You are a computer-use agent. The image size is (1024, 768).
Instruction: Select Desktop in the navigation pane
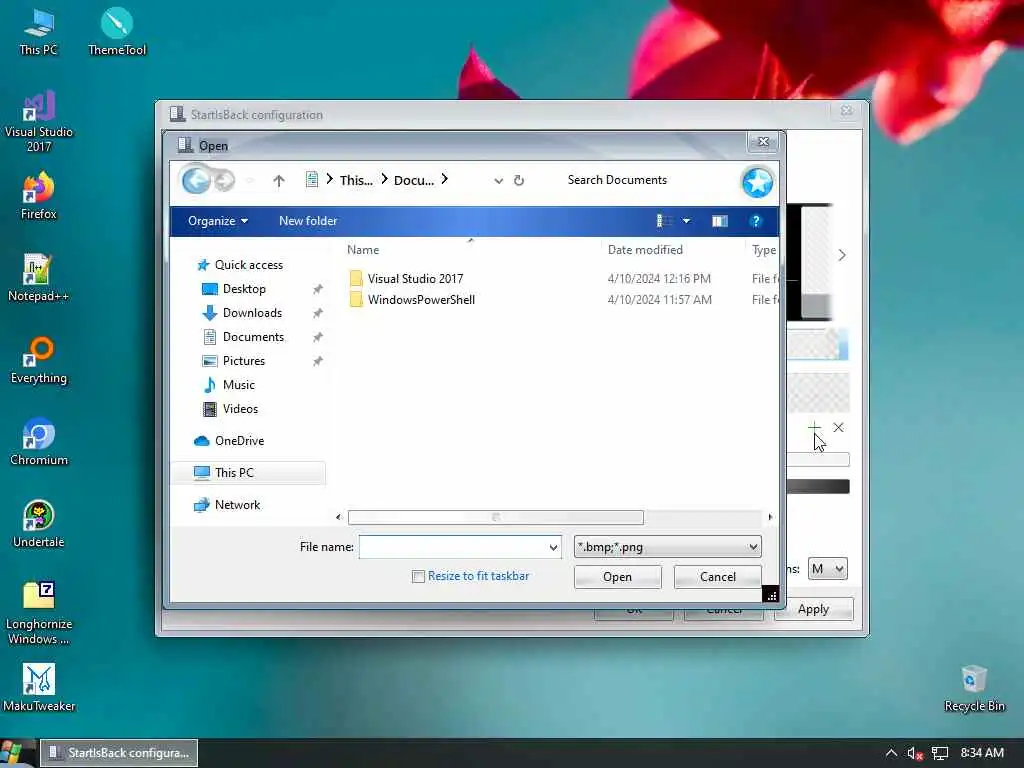234,289
